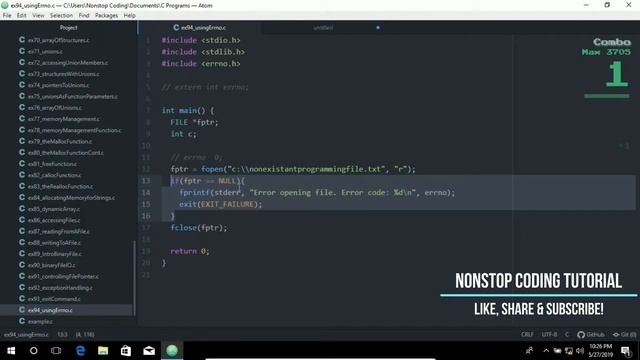640x360 pixels.
Task: Open ex81_freeFunction.c file
Action: 52,164
